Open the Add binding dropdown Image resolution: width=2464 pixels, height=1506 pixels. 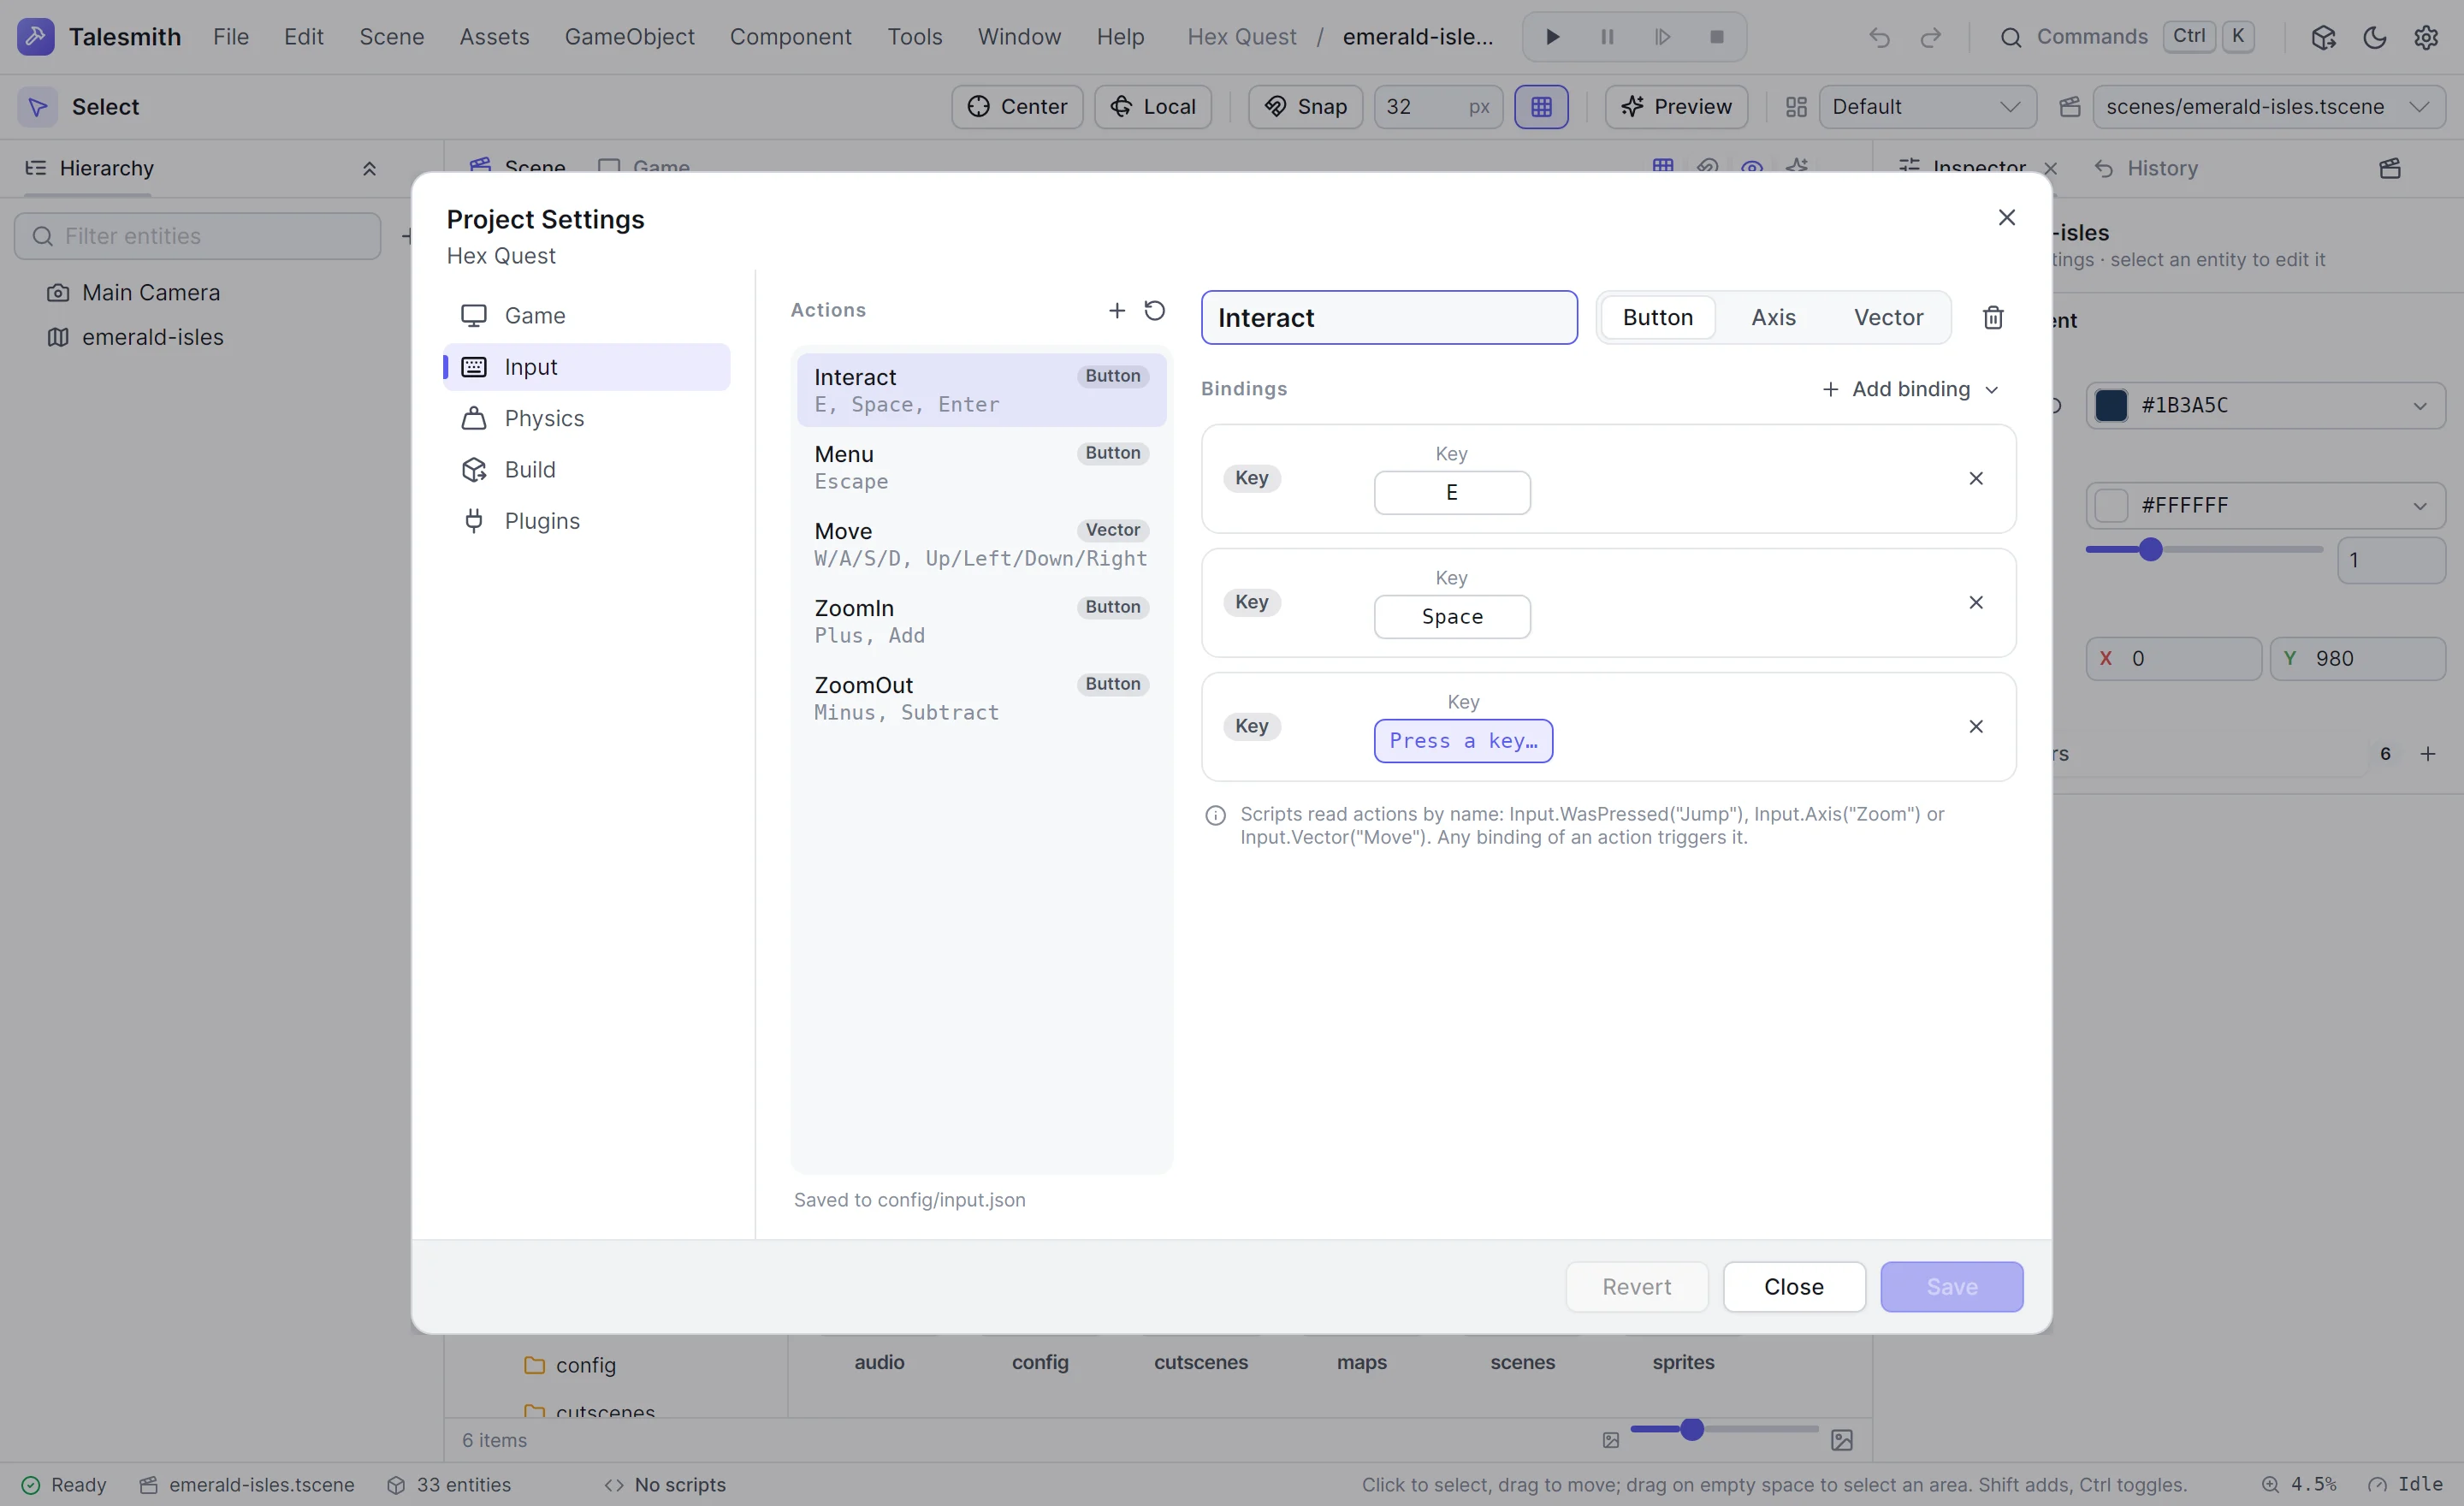point(1910,389)
